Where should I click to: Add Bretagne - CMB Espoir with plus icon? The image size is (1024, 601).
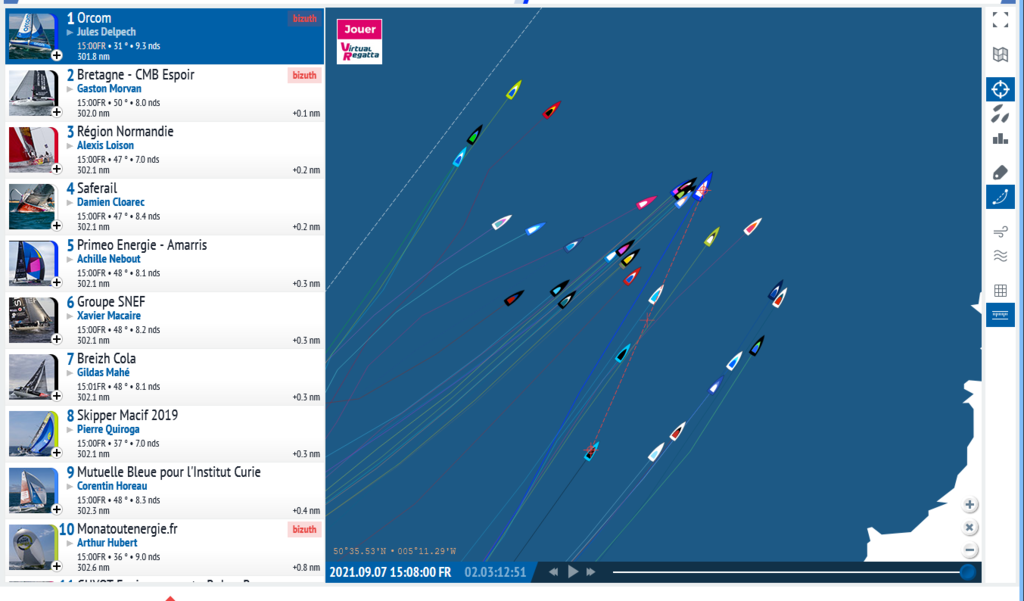(57, 112)
